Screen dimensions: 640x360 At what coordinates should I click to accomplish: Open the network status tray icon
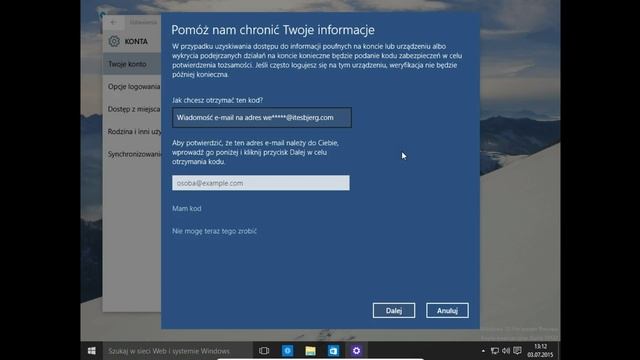[495, 351]
